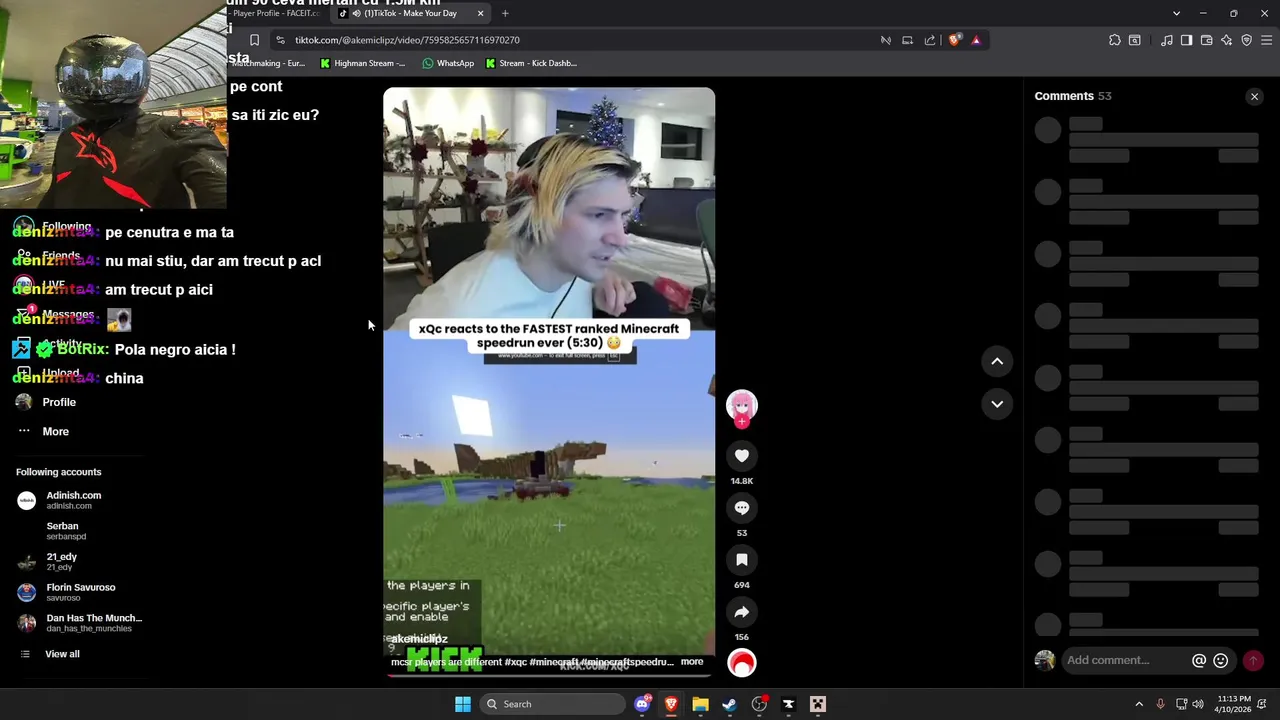
Task: Open Highman Stream bookmark
Action: click(x=362, y=63)
